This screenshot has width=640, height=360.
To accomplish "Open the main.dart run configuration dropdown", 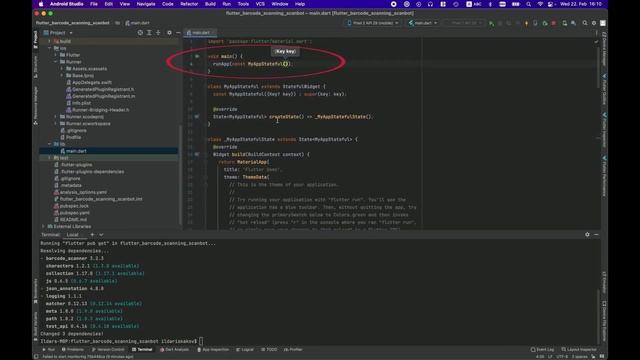I will coord(423,23).
